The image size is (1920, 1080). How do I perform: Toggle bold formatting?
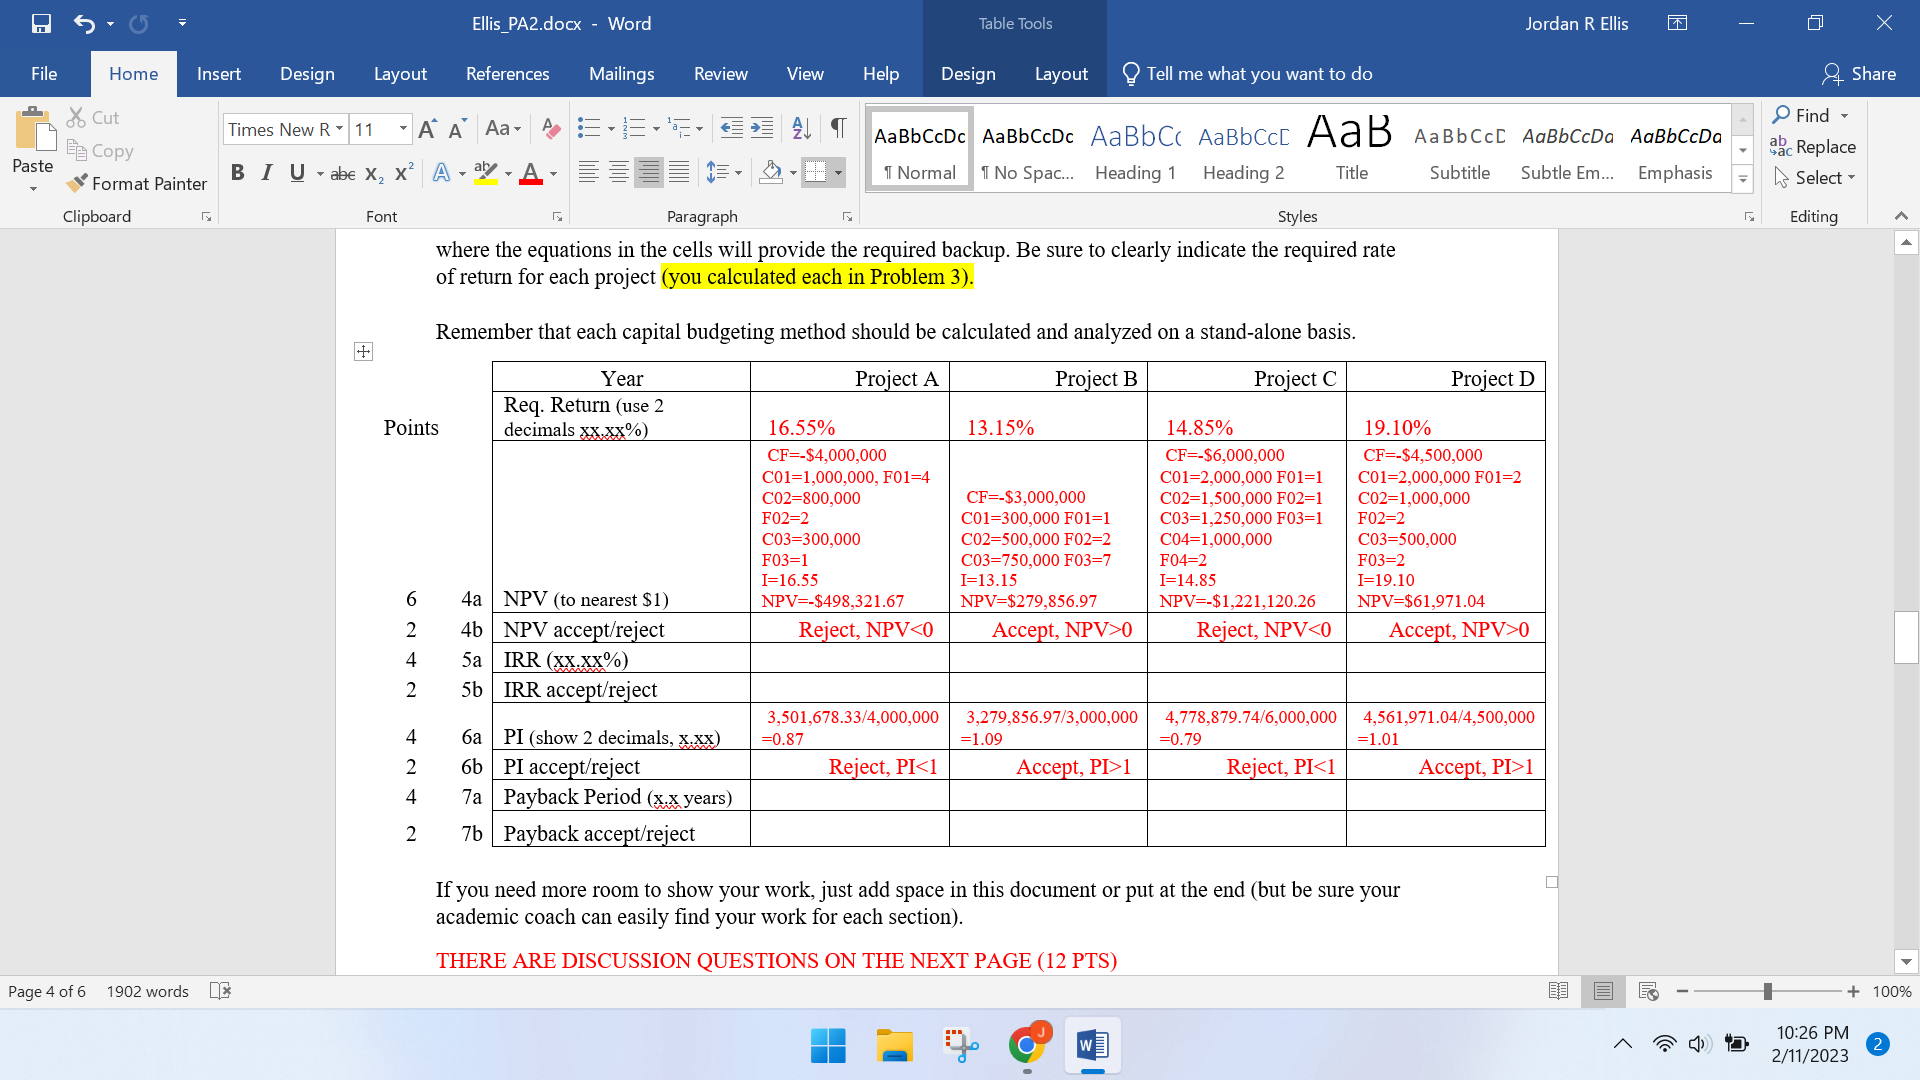tap(238, 173)
